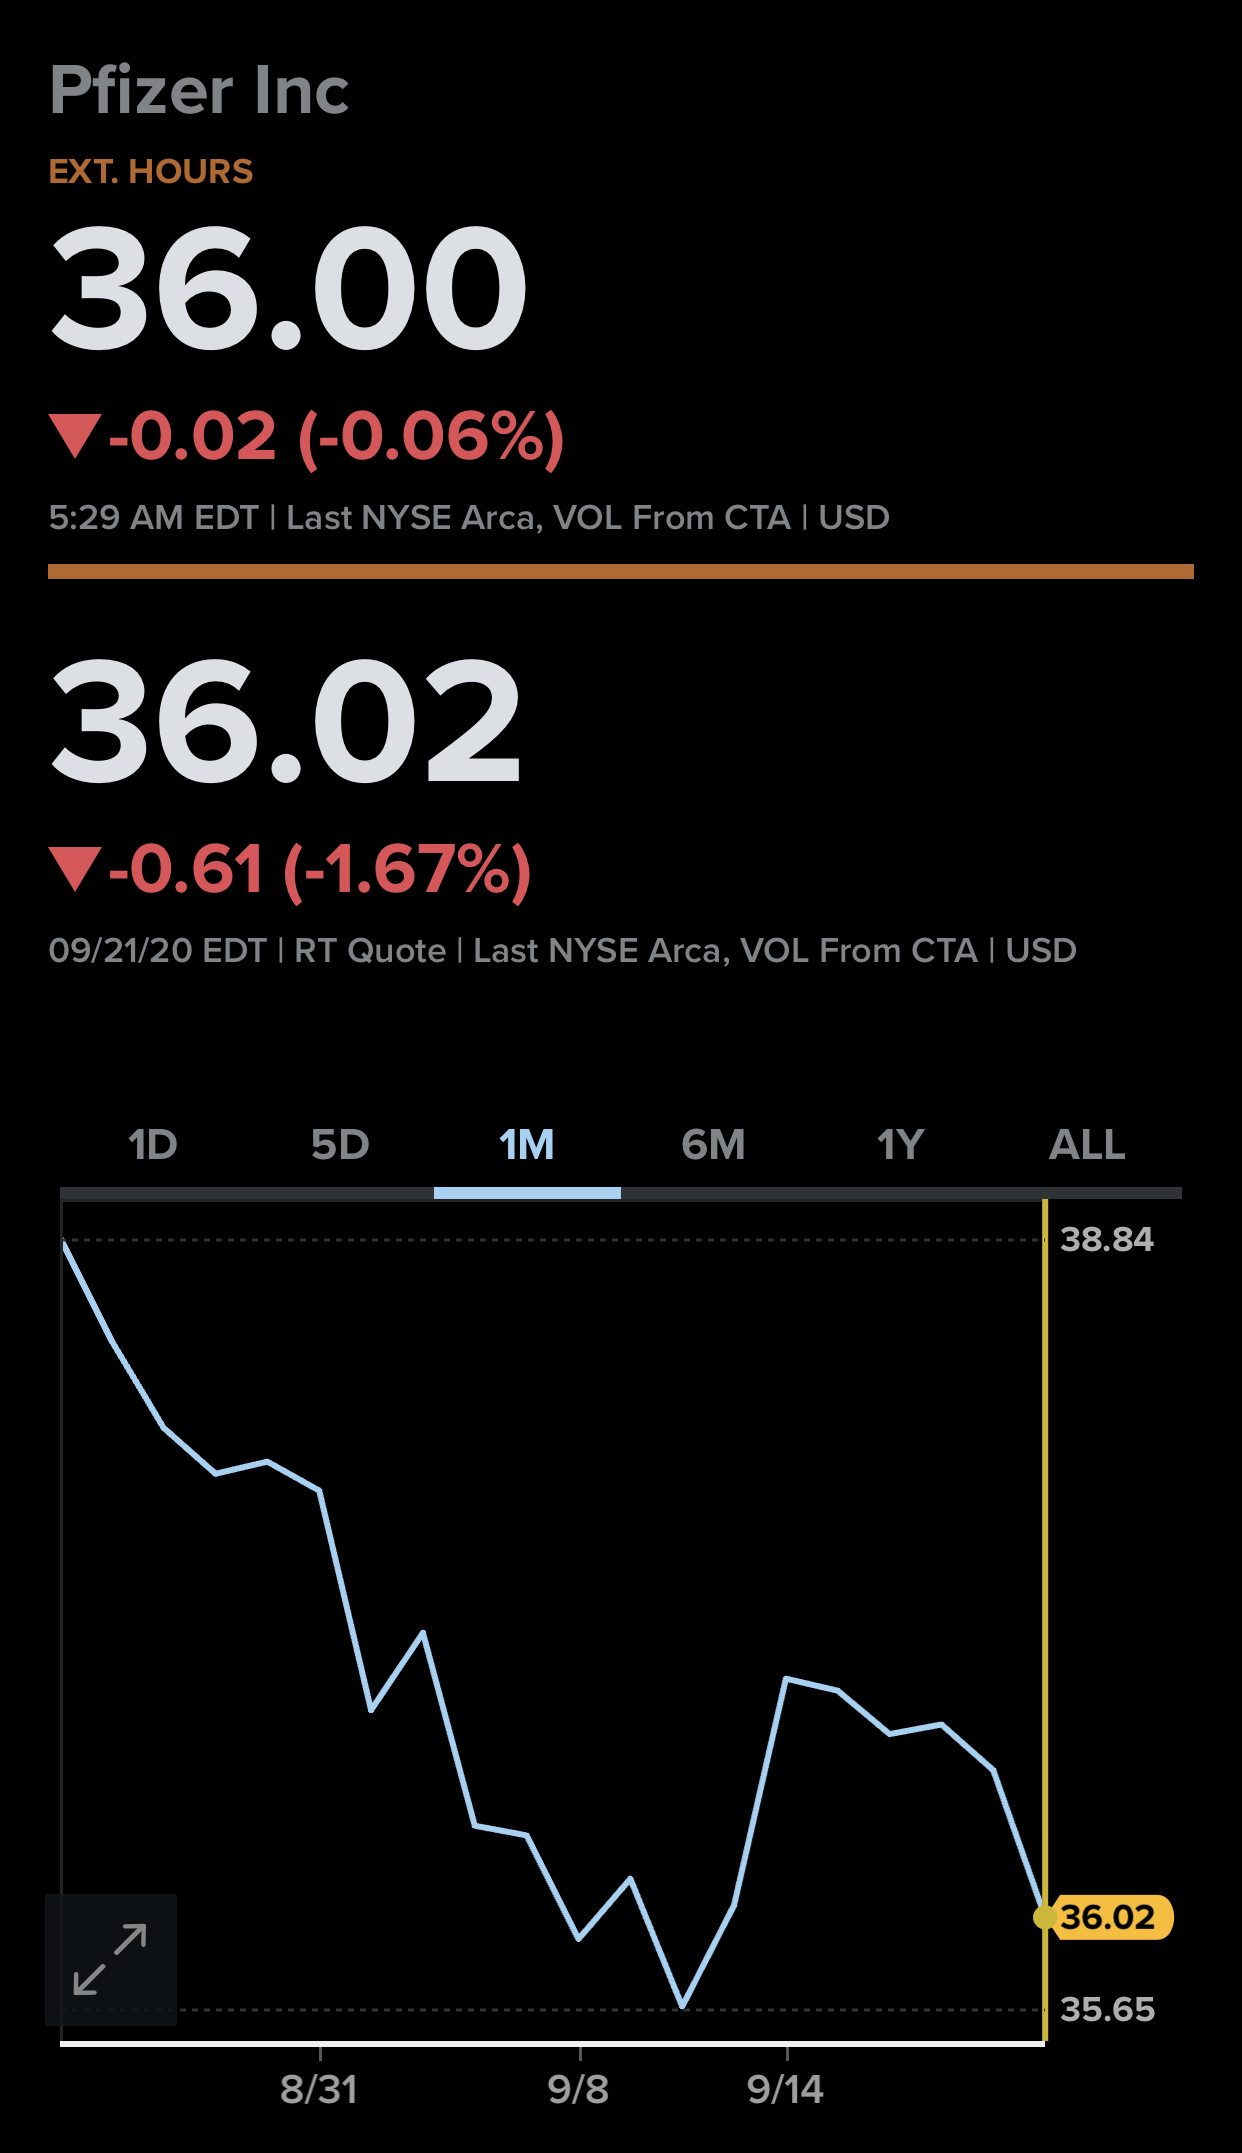
Task: Tap the 36.00 extended hours price
Action: (288, 288)
